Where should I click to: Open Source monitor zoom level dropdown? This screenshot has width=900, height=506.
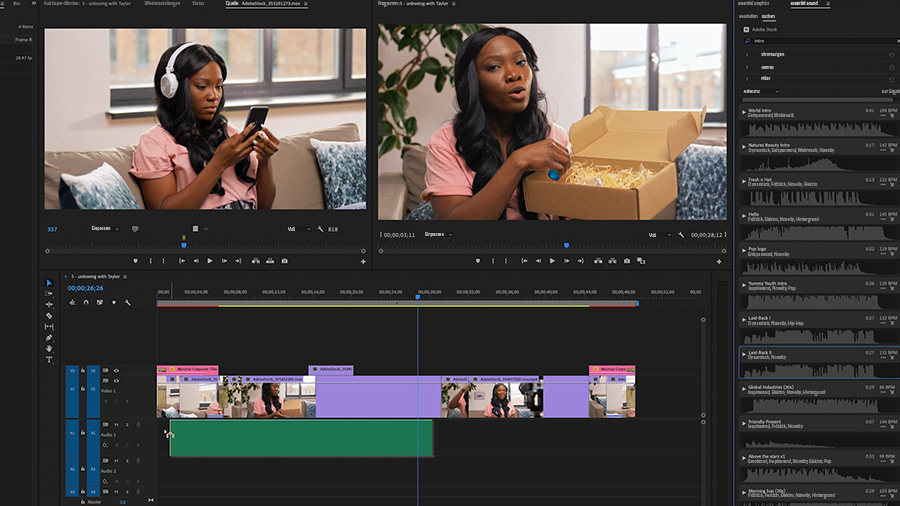pos(105,228)
